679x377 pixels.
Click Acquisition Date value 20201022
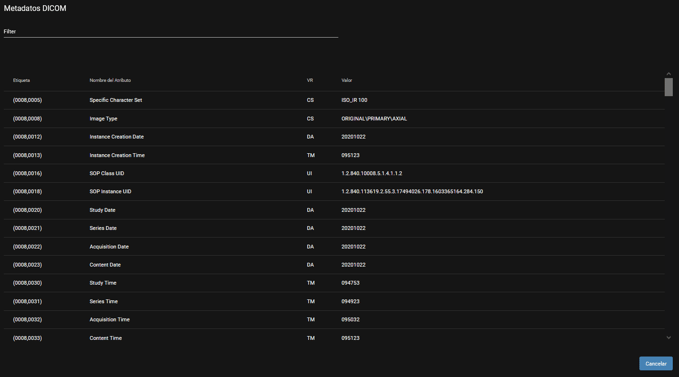[353, 247]
